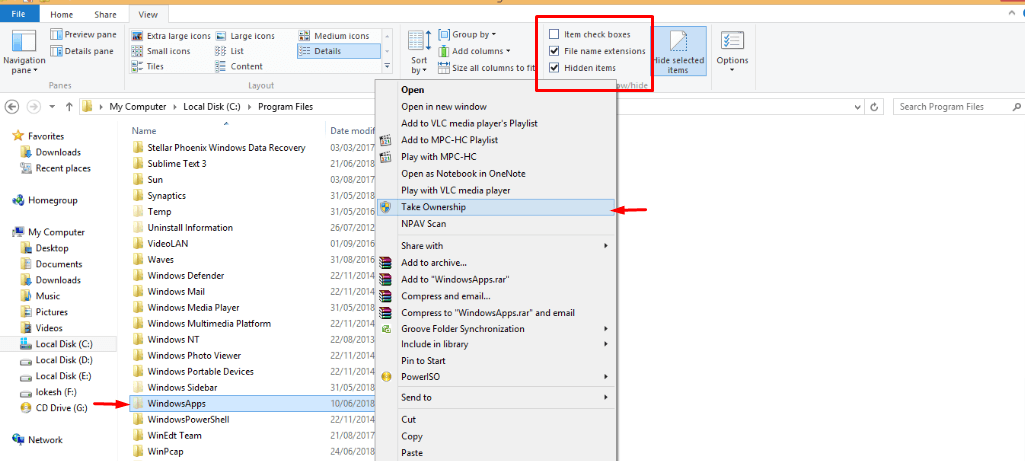The height and width of the screenshot is (461, 1025).
Task: Select the WindowsApps folder
Action: point(253,403)
